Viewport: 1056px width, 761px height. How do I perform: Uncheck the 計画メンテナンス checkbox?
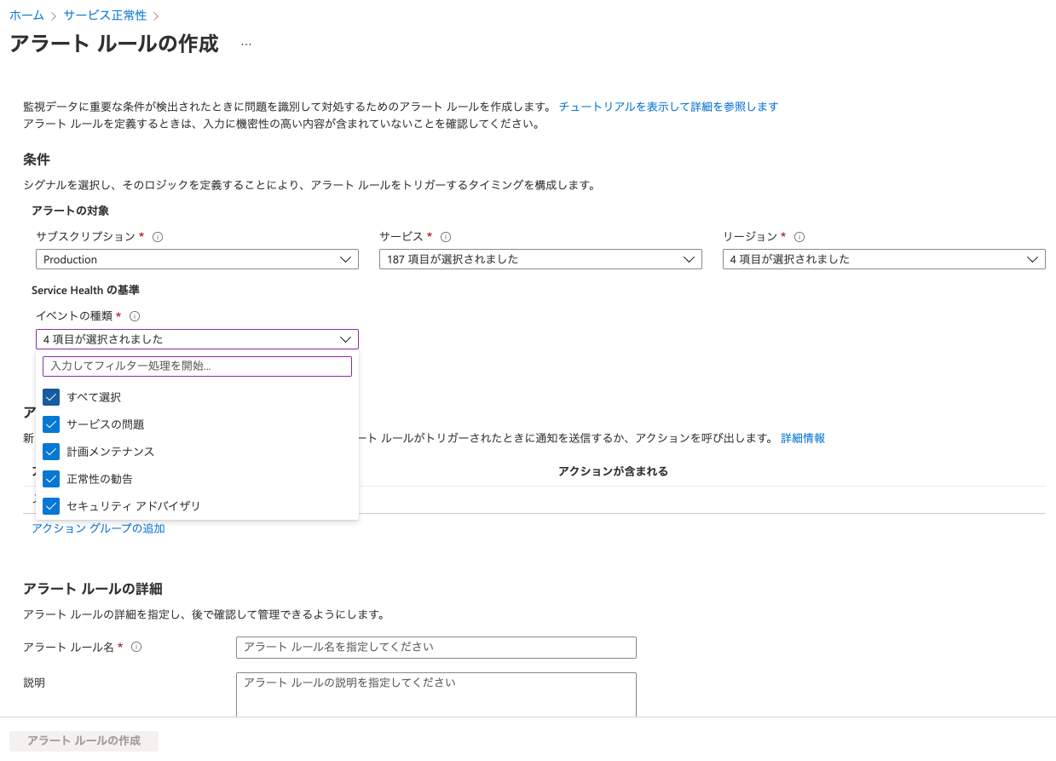click(x=51, y=452)
